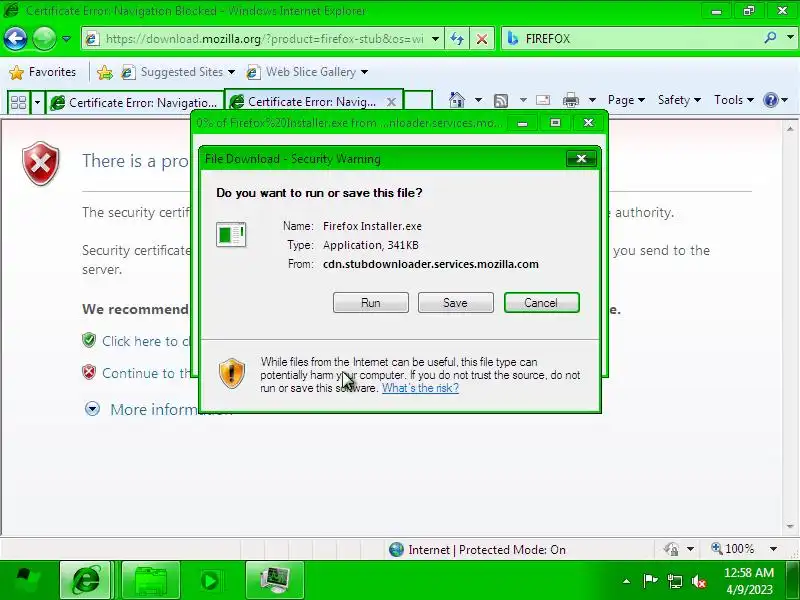Click the Firefox Installer file icon
The height and width of the screenshot is (600, 800).
point(231,235)
